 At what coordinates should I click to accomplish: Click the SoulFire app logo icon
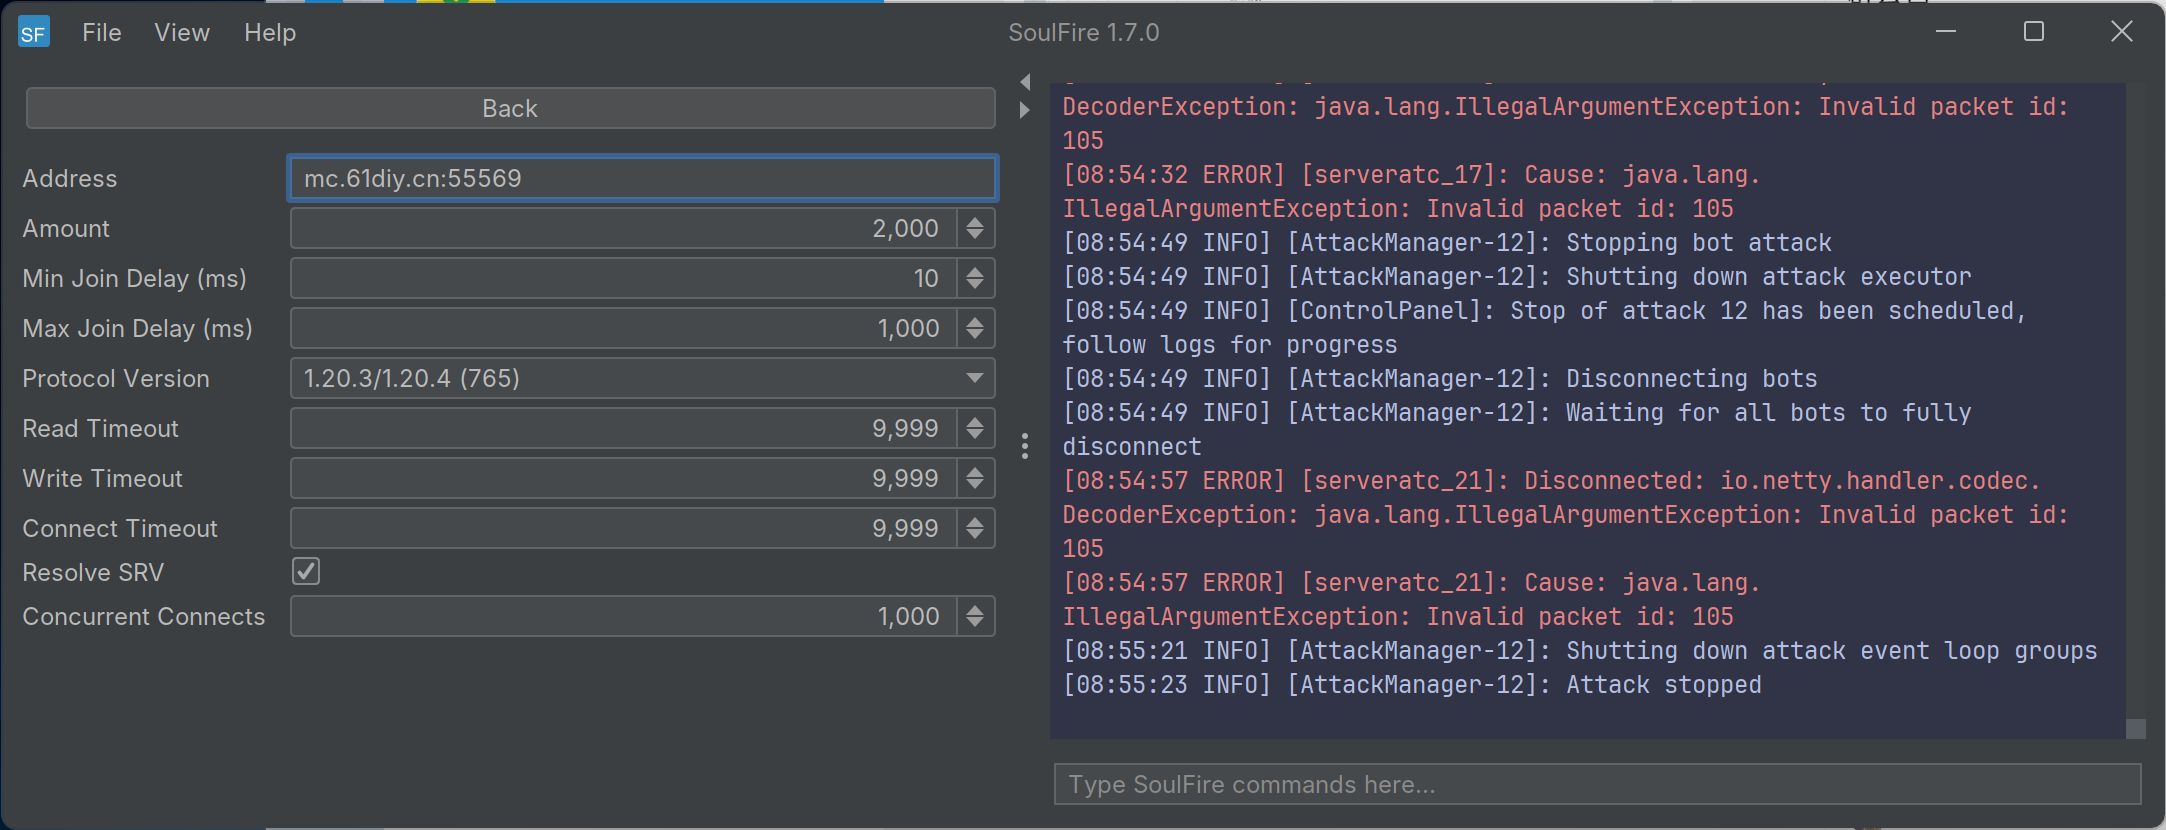(x=33, y=33)
